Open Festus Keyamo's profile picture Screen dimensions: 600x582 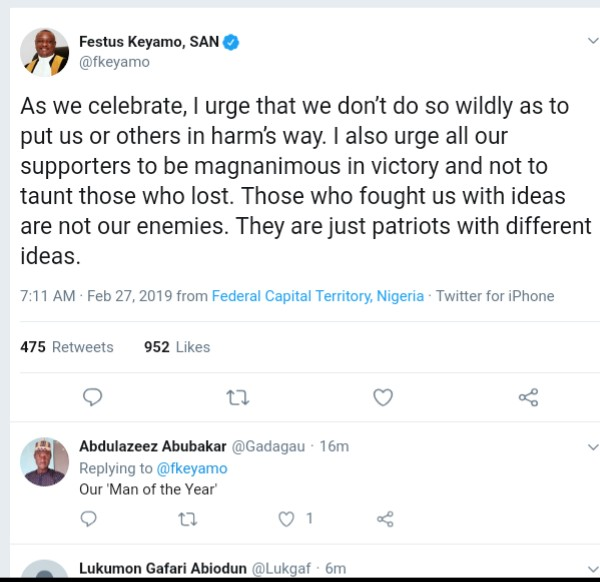tap(45, 51)
